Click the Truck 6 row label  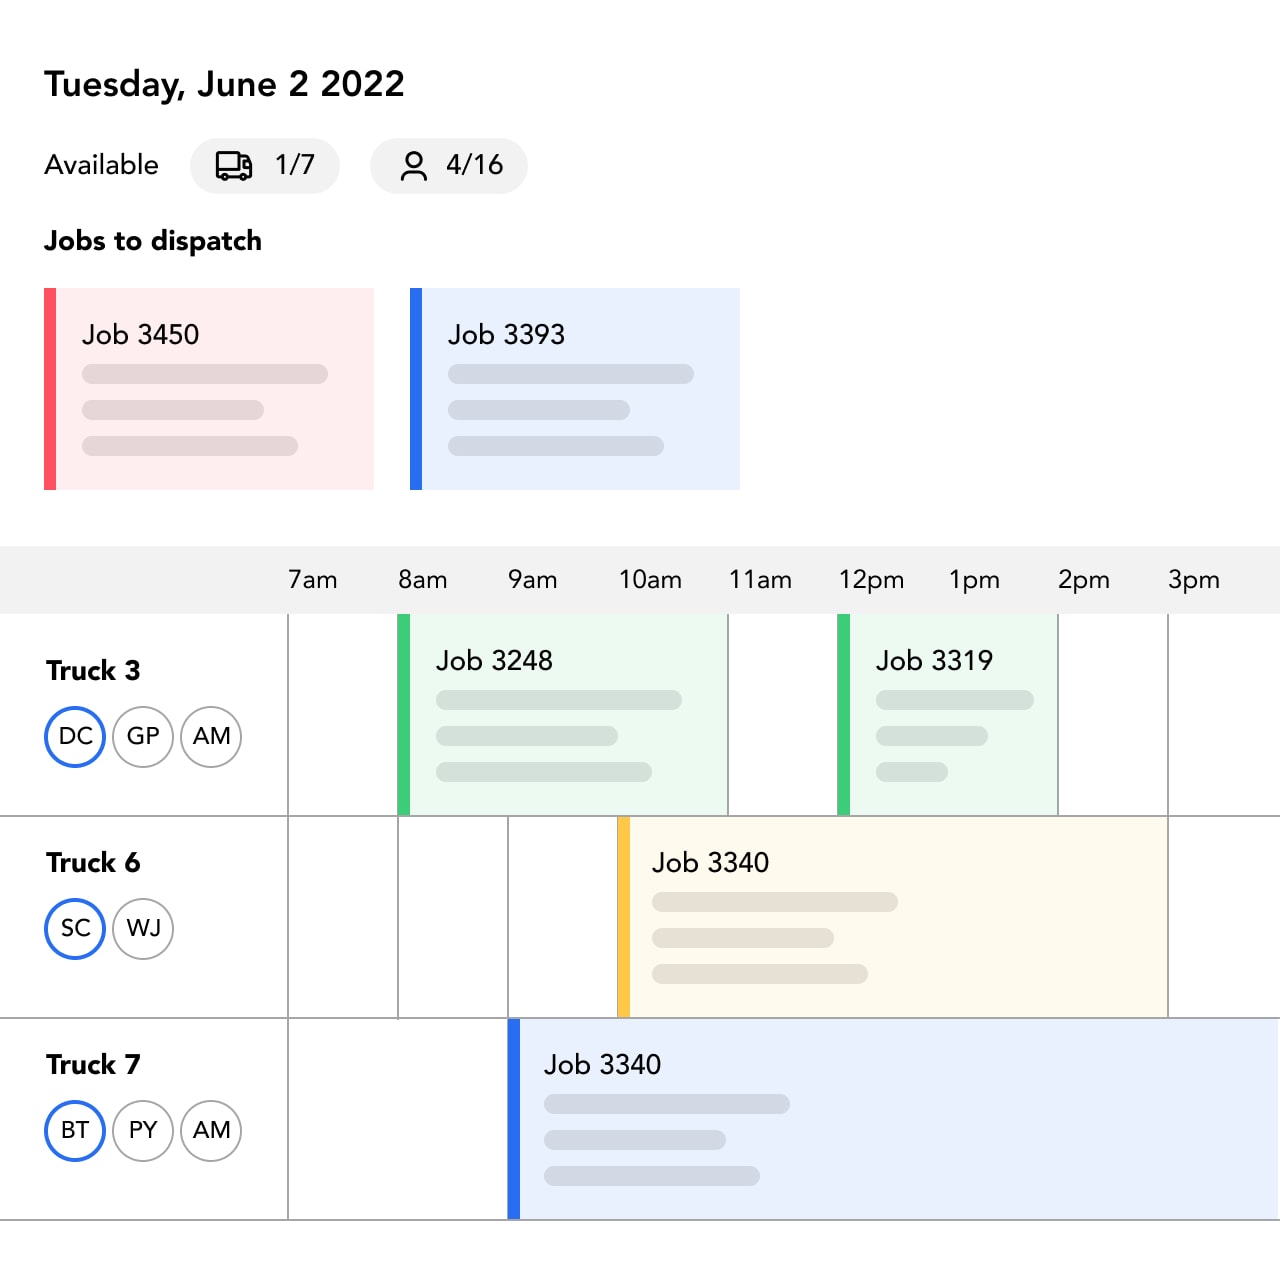pos(93,863)
